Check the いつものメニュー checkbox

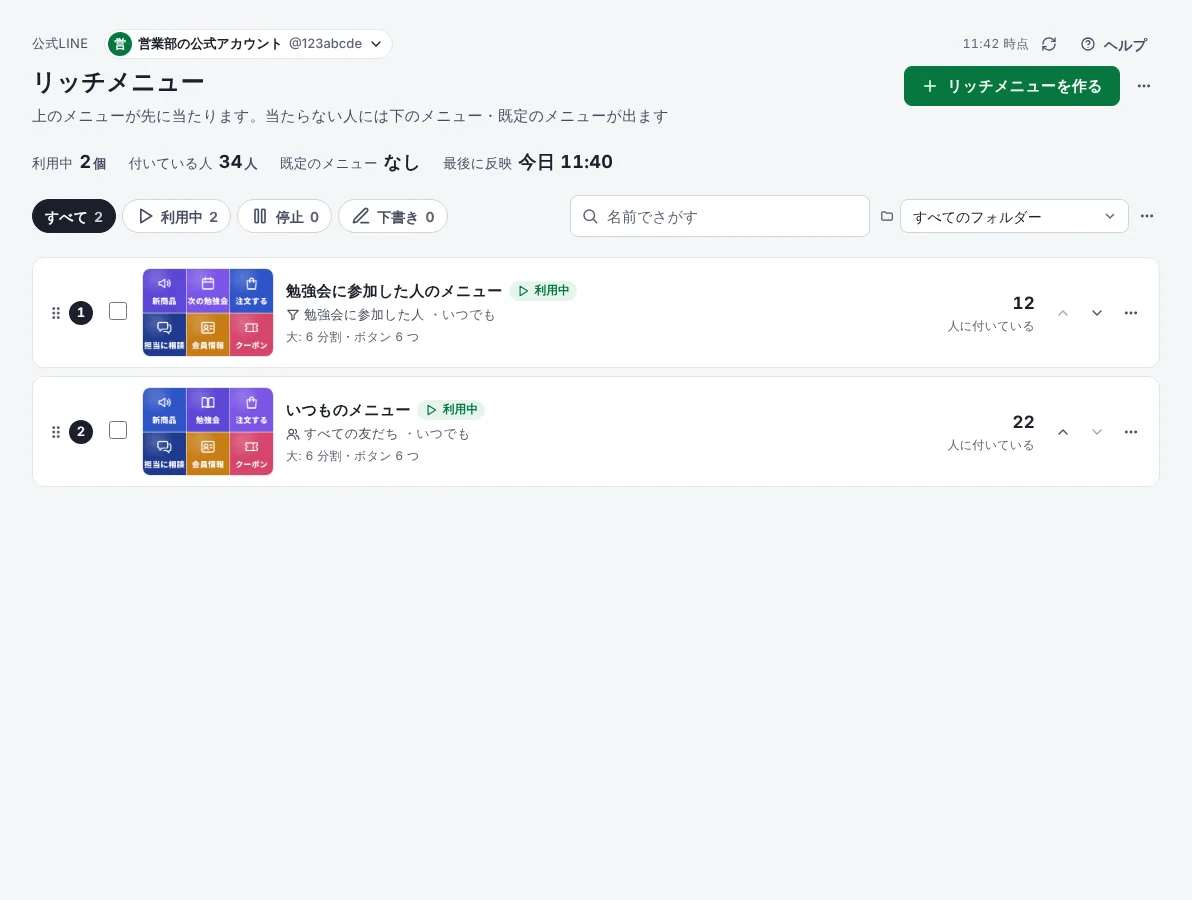(118, 430)
